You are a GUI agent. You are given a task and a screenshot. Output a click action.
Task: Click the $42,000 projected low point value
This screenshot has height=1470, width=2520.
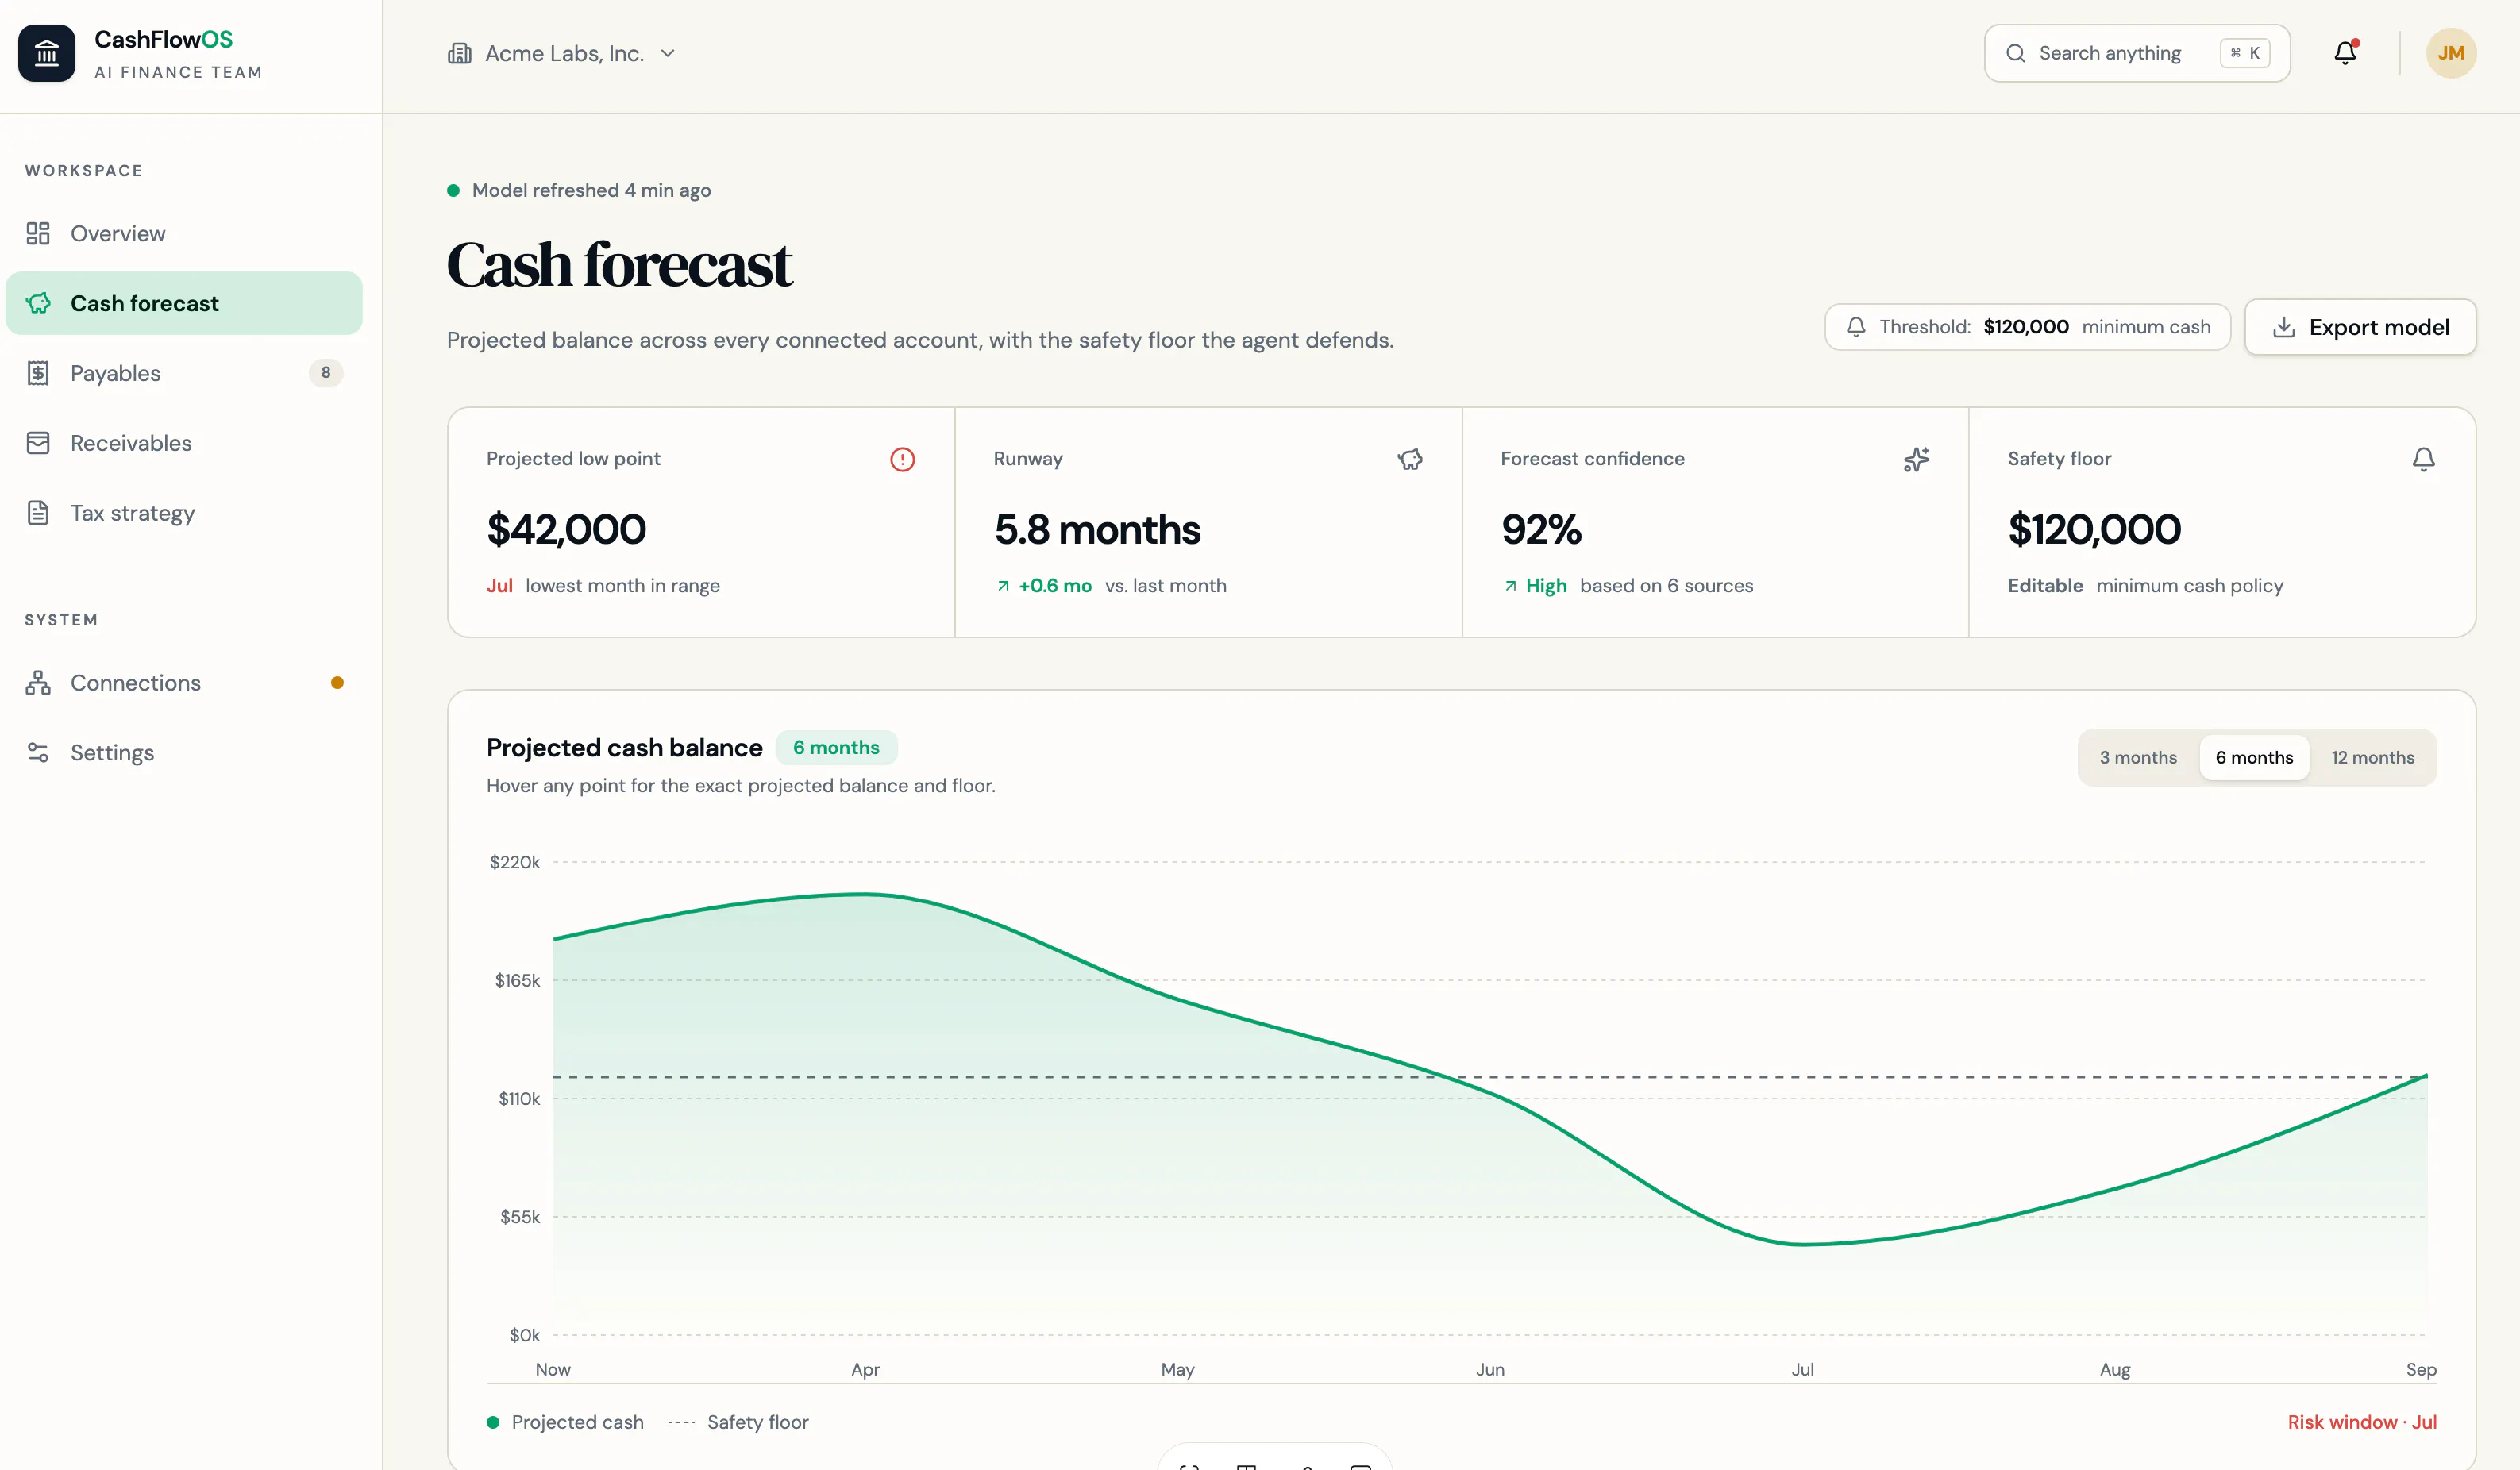click(566, 529)
